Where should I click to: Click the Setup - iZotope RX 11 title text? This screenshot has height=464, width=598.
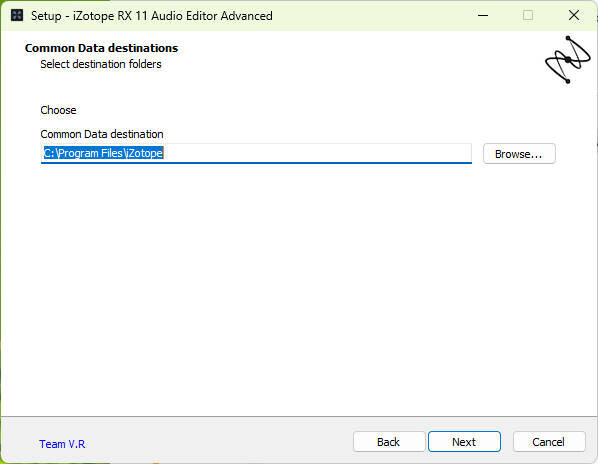[152, 16]
